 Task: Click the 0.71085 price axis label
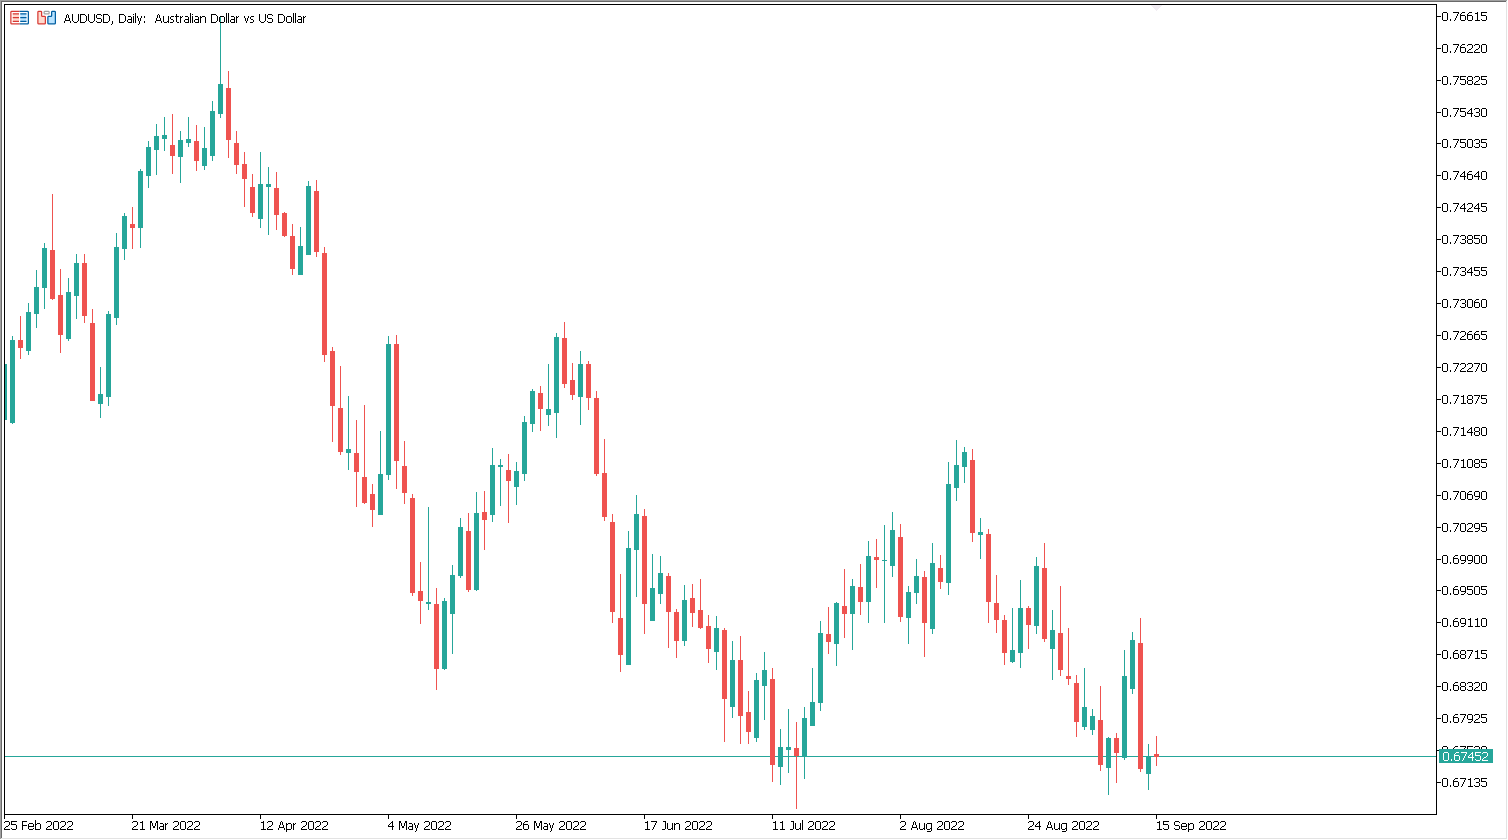coord(1466,464)
